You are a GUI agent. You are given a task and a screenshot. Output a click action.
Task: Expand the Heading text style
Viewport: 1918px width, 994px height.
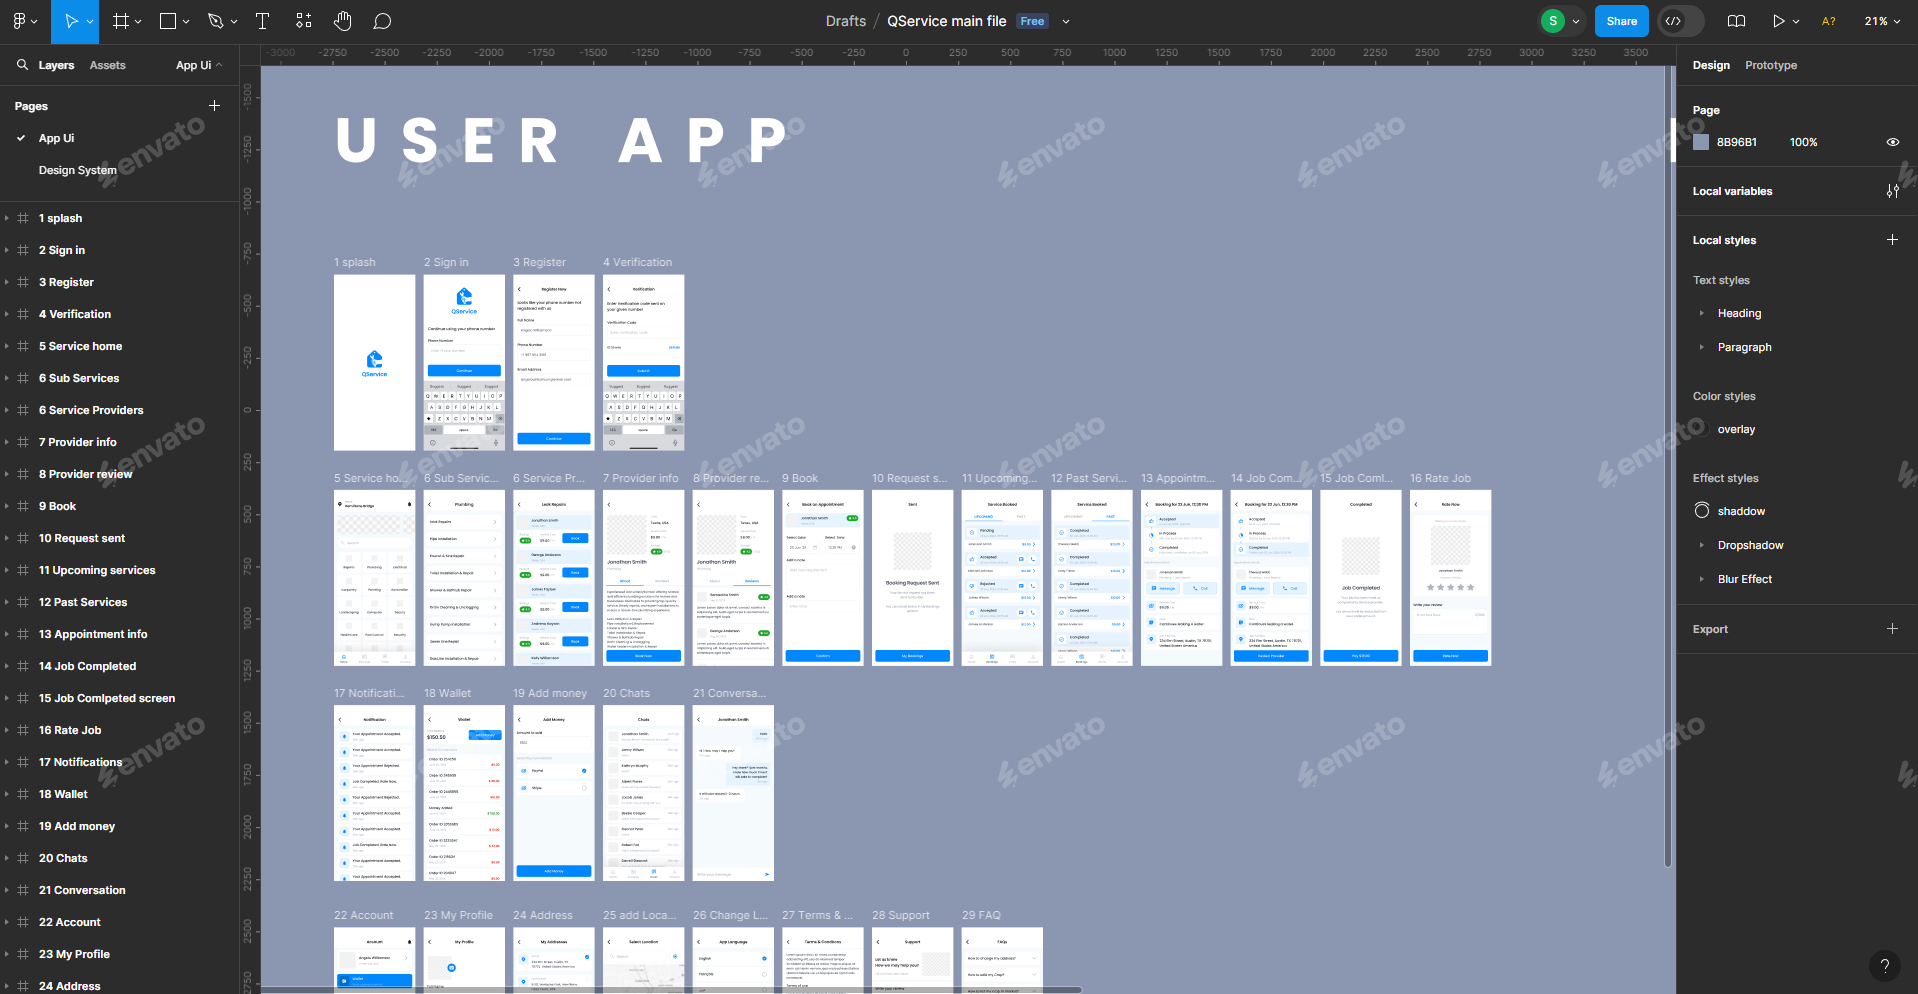click(1704, 313)
